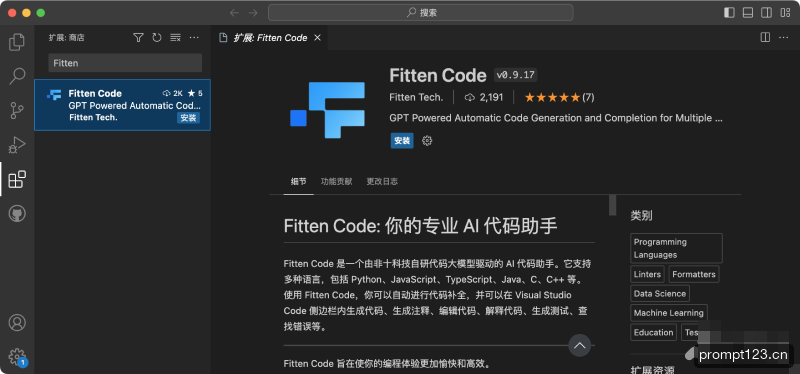
Task: Refresh the extensions list
Action: point(157,37)
